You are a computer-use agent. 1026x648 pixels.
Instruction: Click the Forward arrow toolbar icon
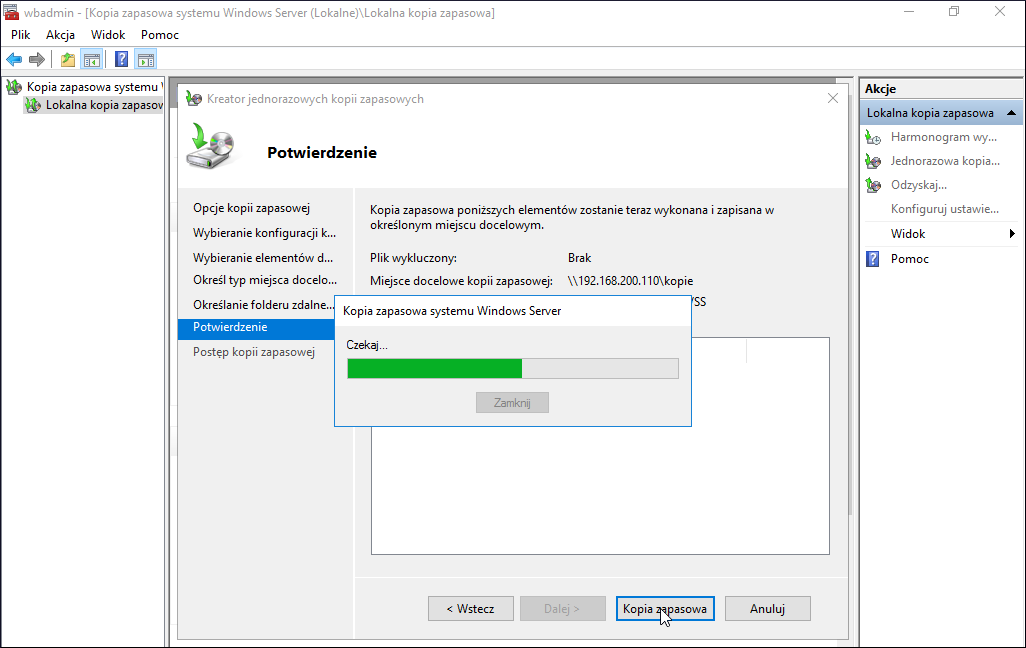coord(37,60)
